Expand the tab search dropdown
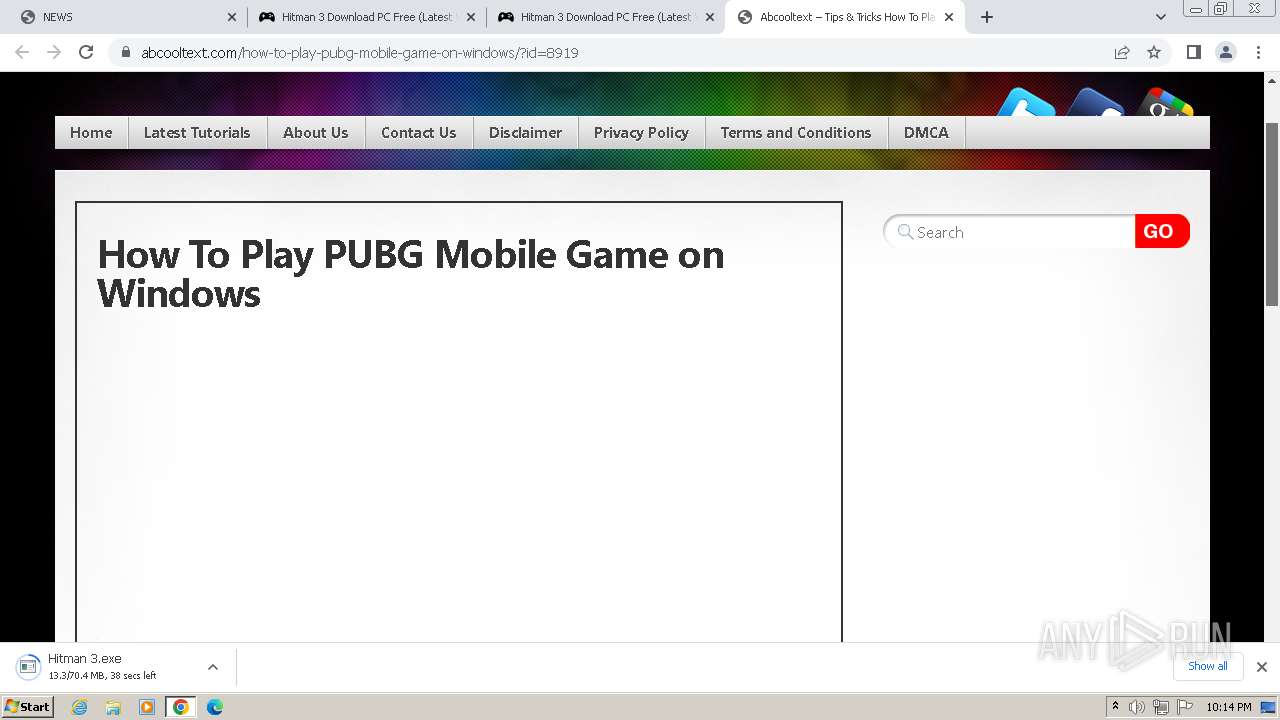1280x720 pixels. pos(1160,17)
